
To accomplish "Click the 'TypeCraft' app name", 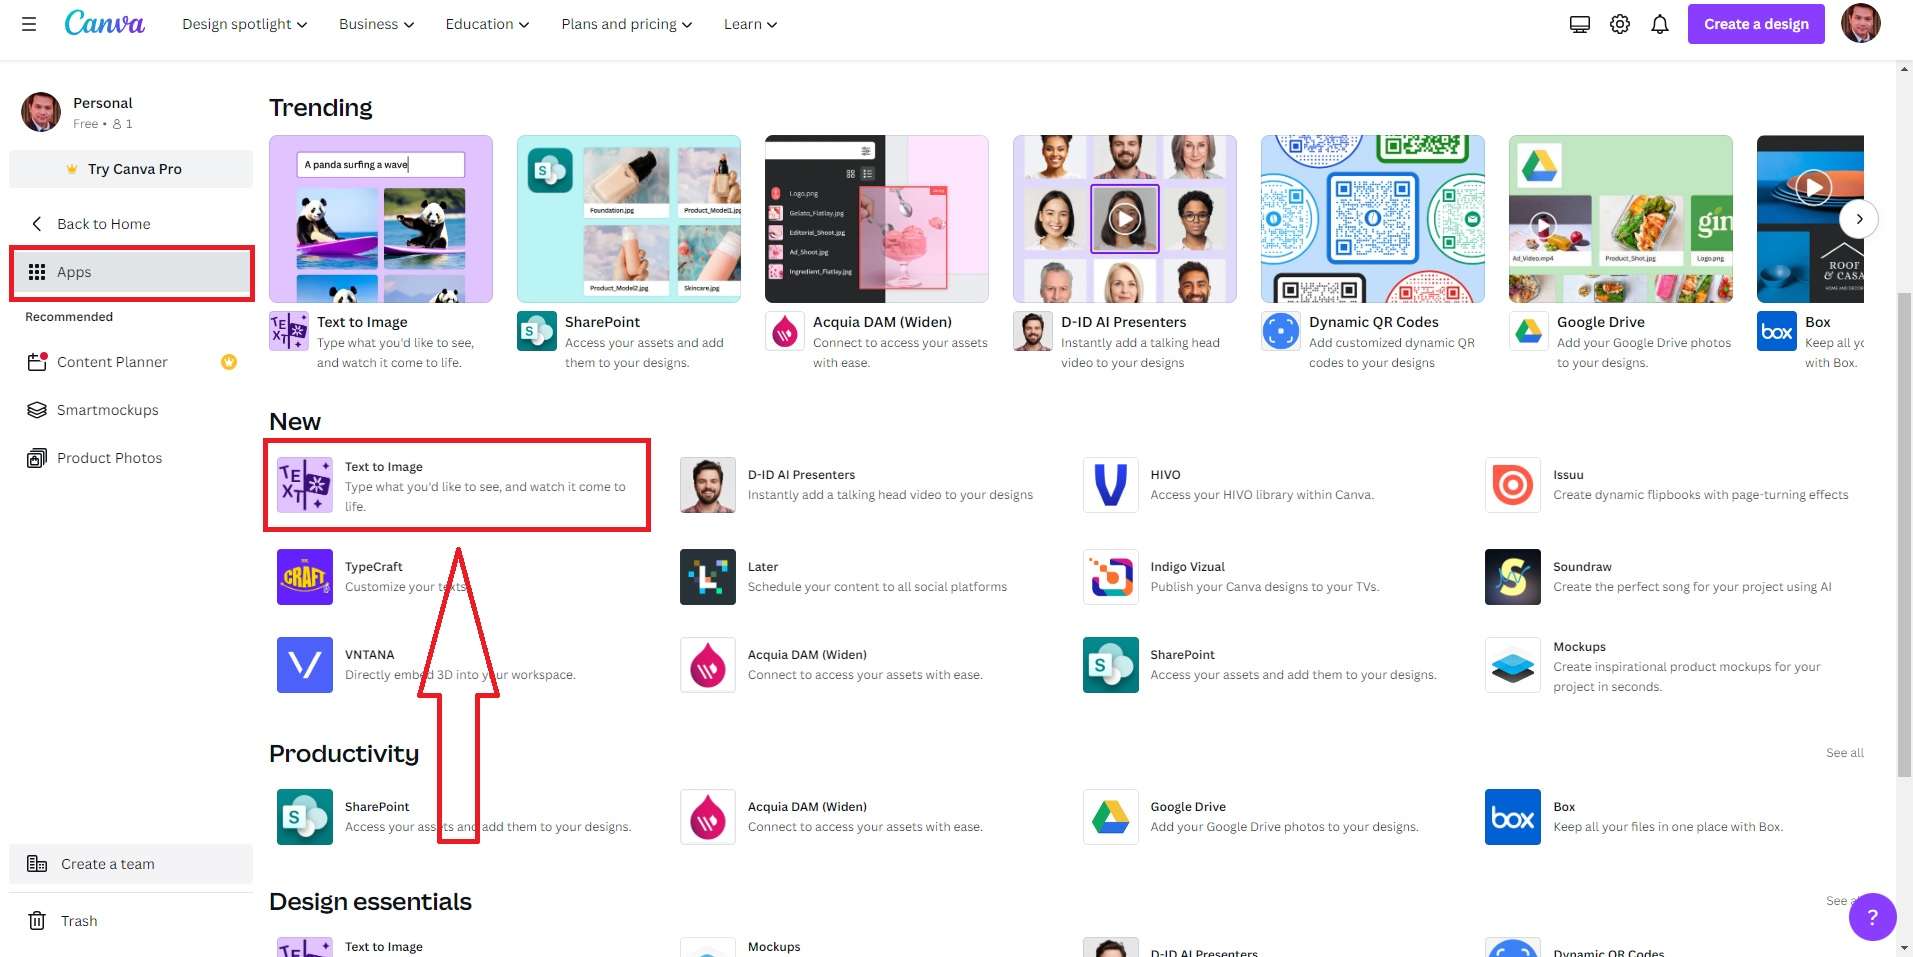I will (x=374, y=567).
